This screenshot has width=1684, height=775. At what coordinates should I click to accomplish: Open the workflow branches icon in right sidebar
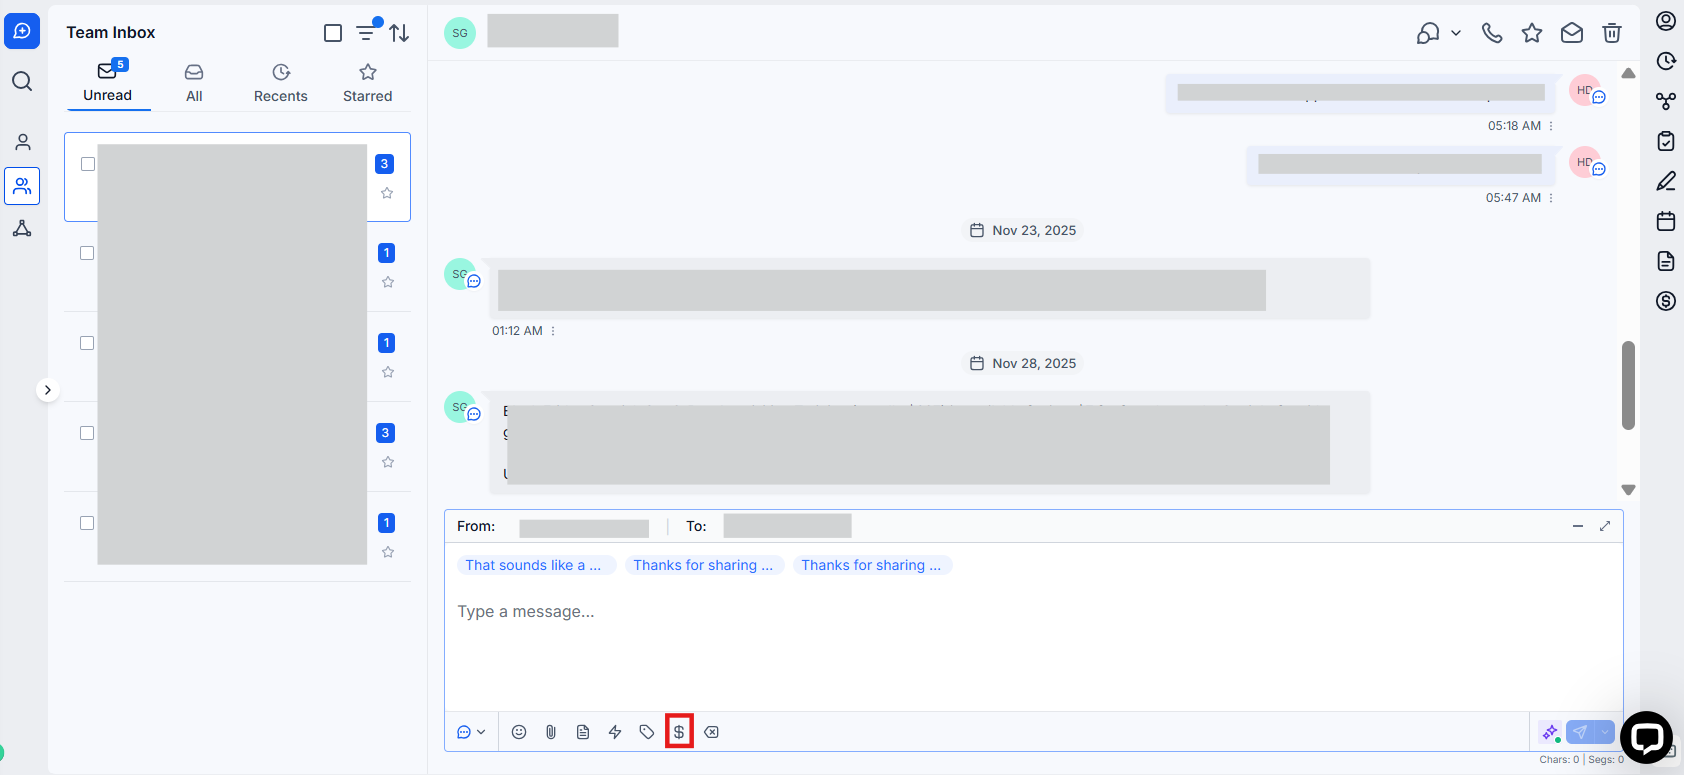(x=1666, y=101)
